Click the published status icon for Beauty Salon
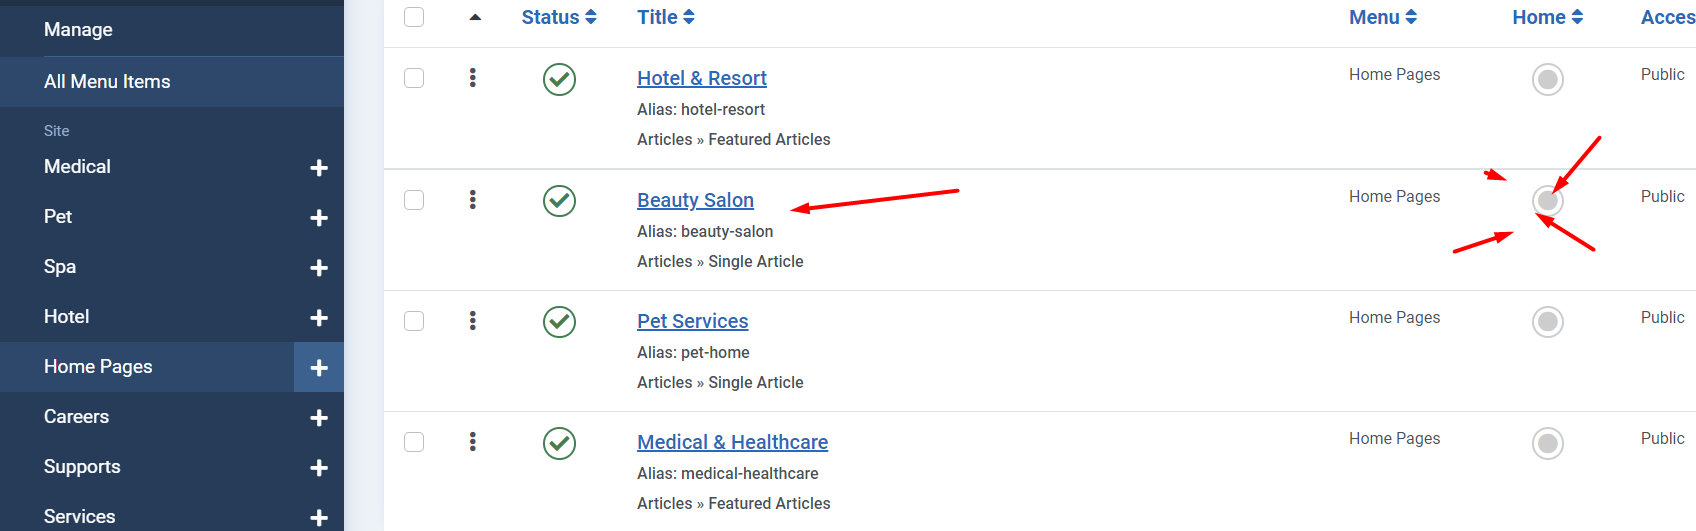 (559, 201)
